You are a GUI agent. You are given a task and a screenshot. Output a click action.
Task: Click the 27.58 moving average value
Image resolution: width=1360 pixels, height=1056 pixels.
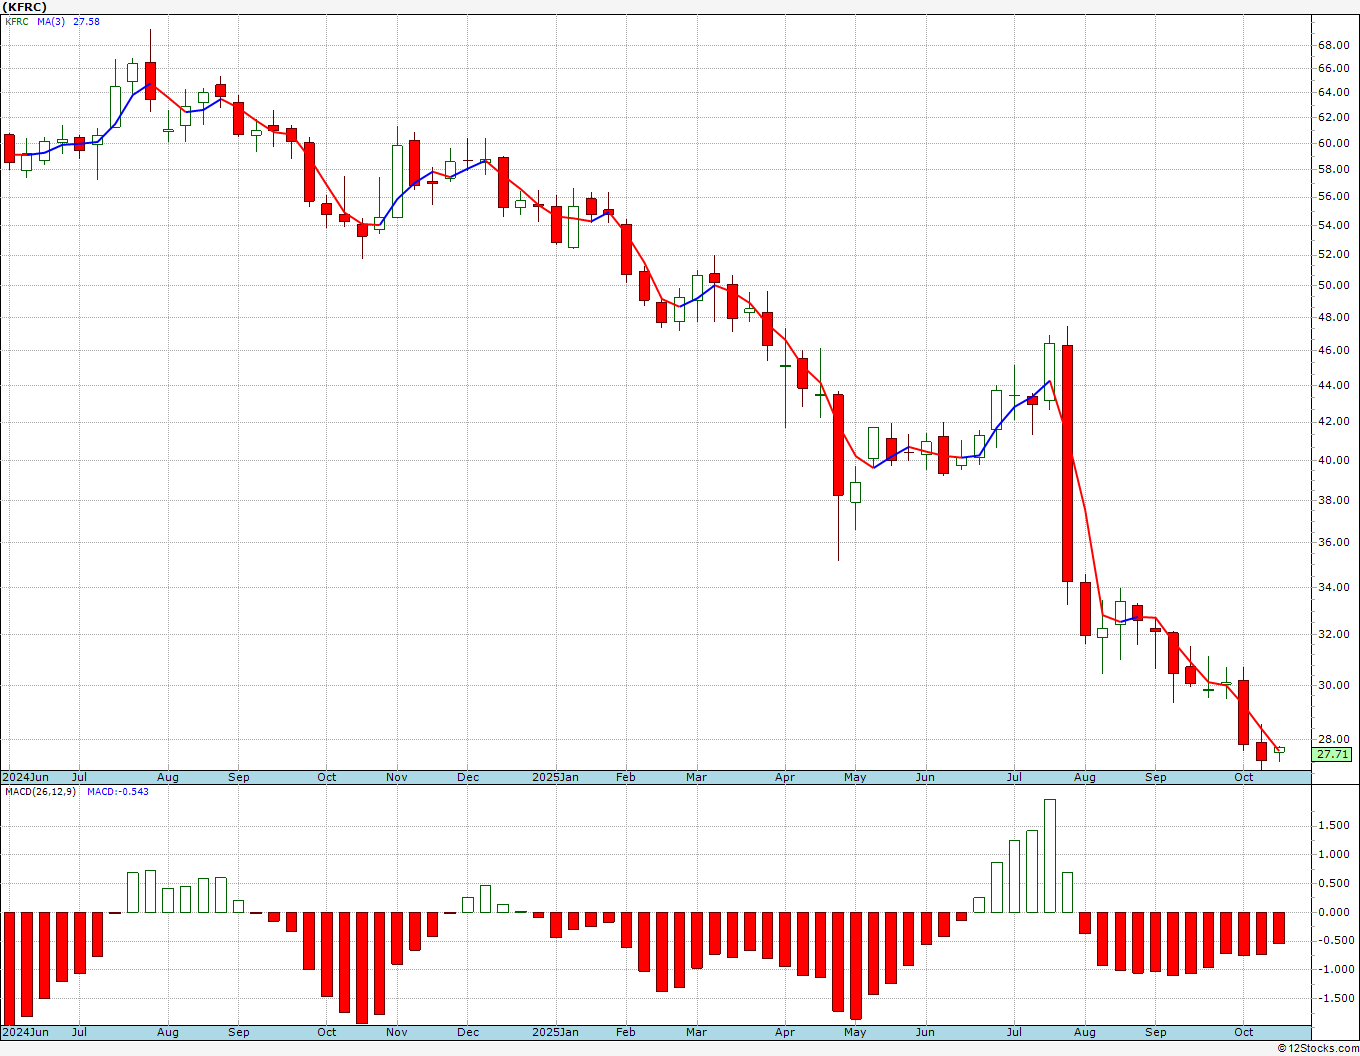coord(86,22)
